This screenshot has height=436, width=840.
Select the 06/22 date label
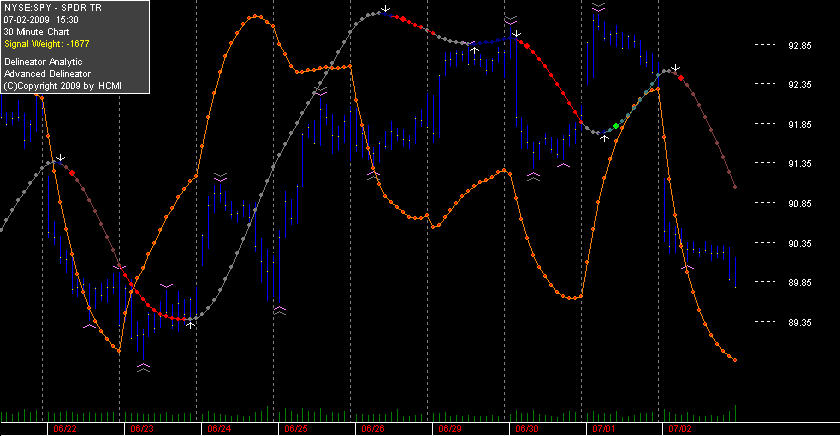tap(64, 429)
